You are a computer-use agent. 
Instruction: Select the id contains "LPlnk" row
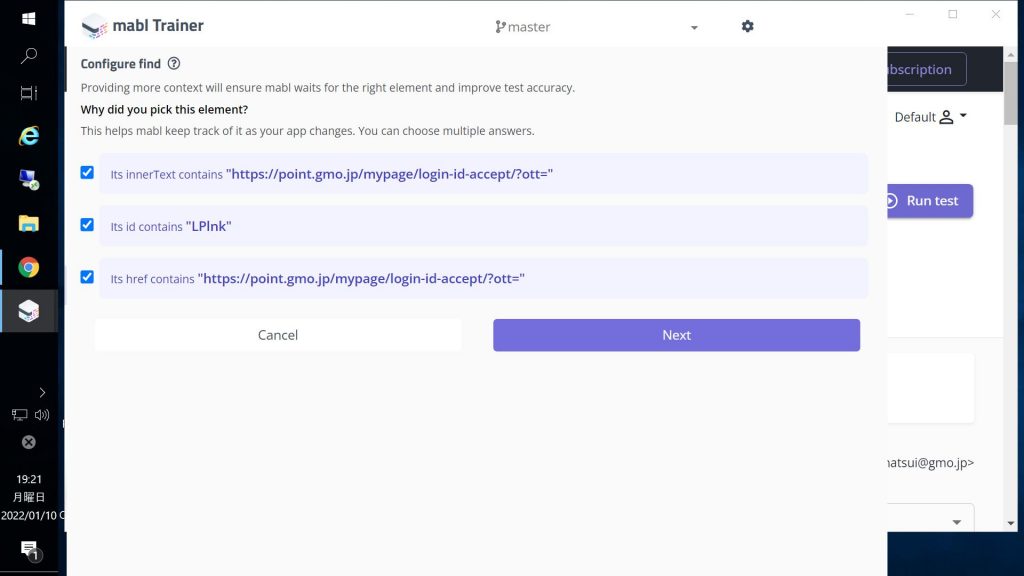(x=483, y=226)
